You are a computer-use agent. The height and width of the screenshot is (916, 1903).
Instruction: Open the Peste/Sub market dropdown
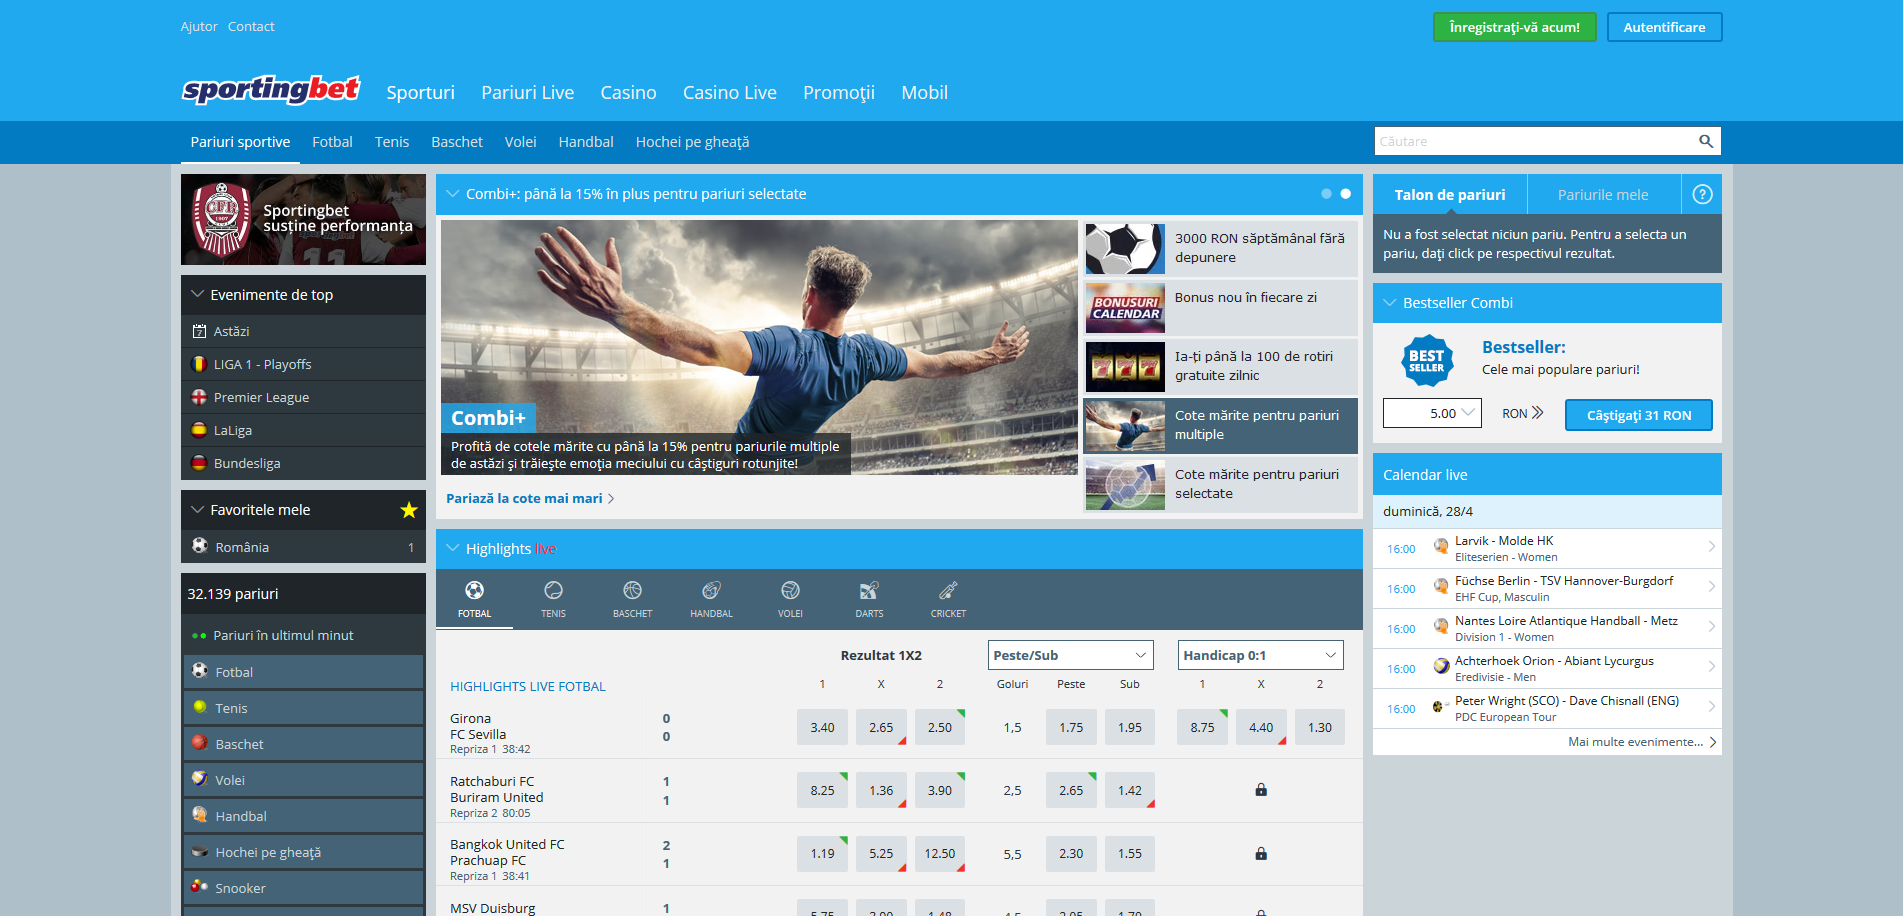point(1071,655)
